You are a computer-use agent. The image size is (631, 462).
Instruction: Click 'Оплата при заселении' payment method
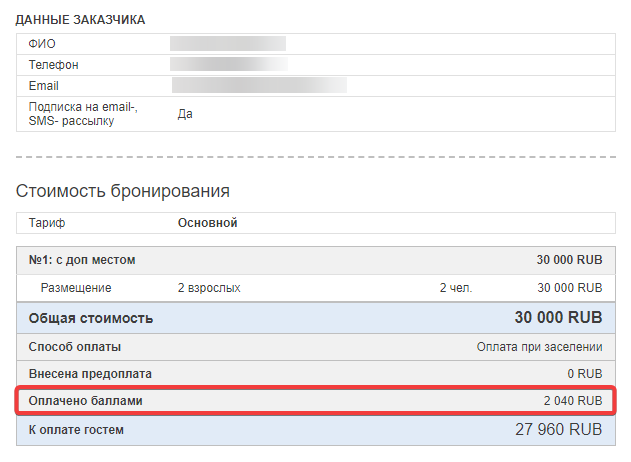tap(539, 347)
